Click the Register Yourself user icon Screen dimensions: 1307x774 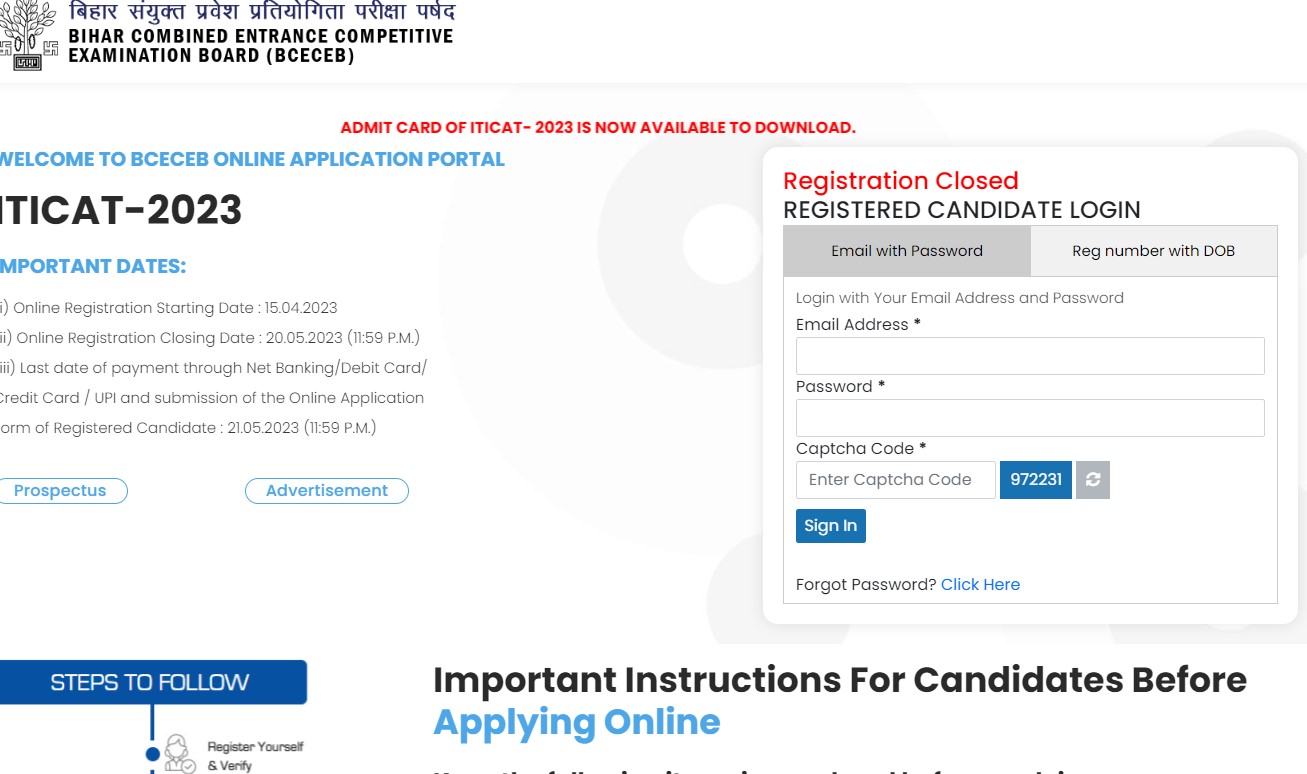179,753
